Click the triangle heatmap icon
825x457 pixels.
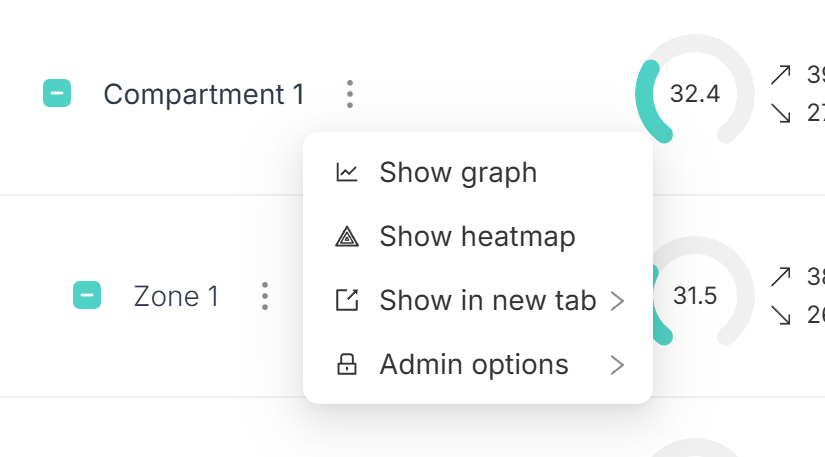(x=347, y=237)
